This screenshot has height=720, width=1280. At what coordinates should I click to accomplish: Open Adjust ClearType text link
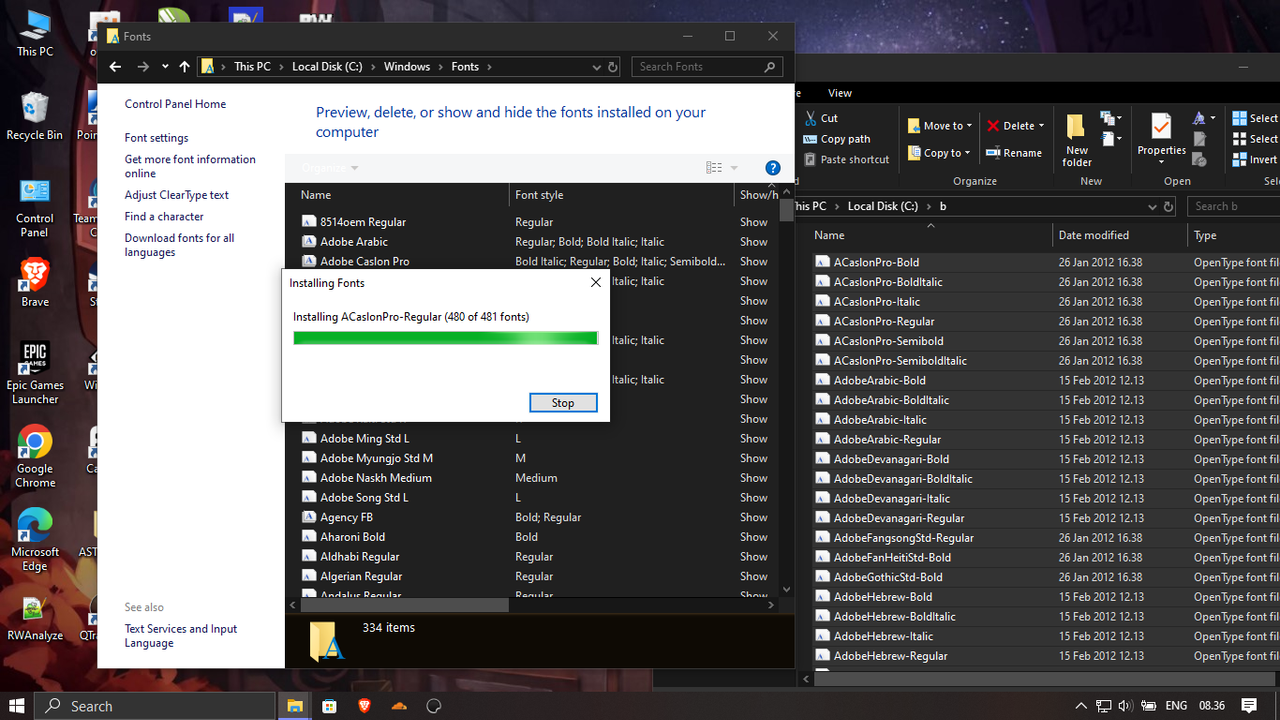(x=176, y=195)
